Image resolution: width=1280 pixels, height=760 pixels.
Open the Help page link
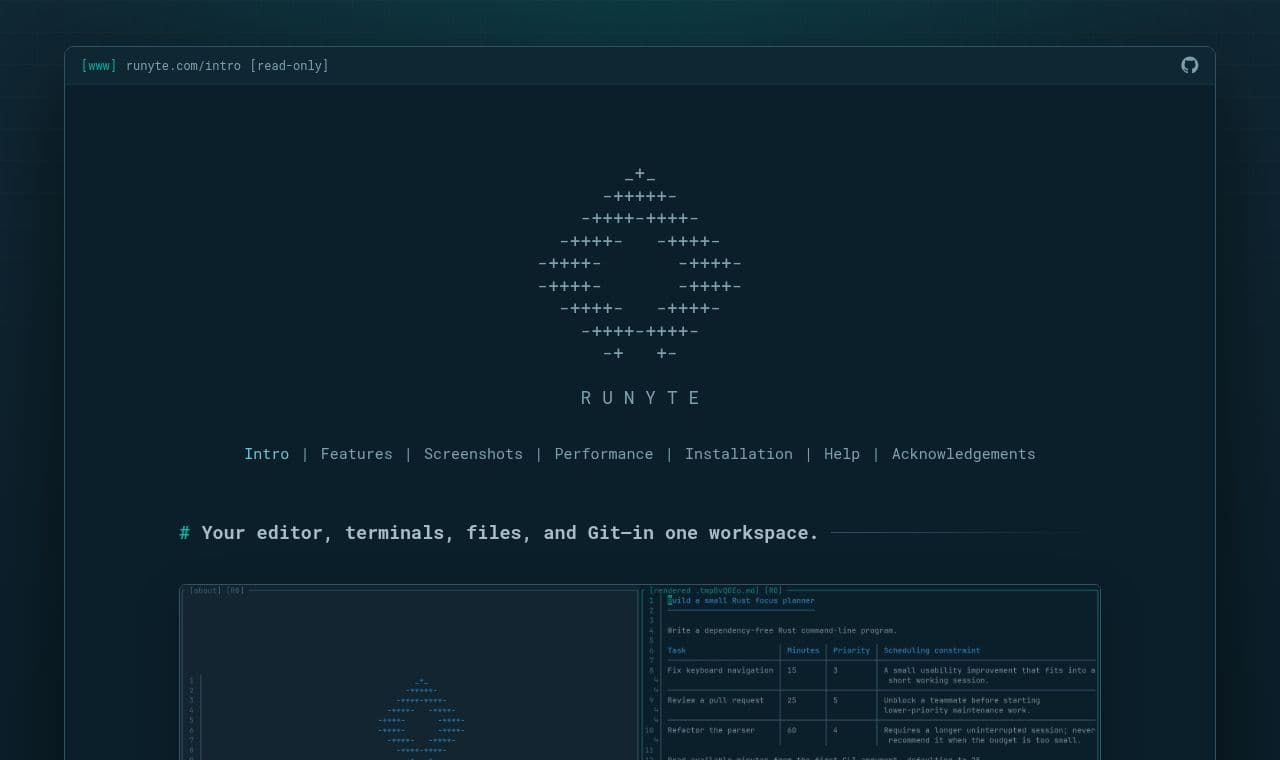(x=841, y=454)
